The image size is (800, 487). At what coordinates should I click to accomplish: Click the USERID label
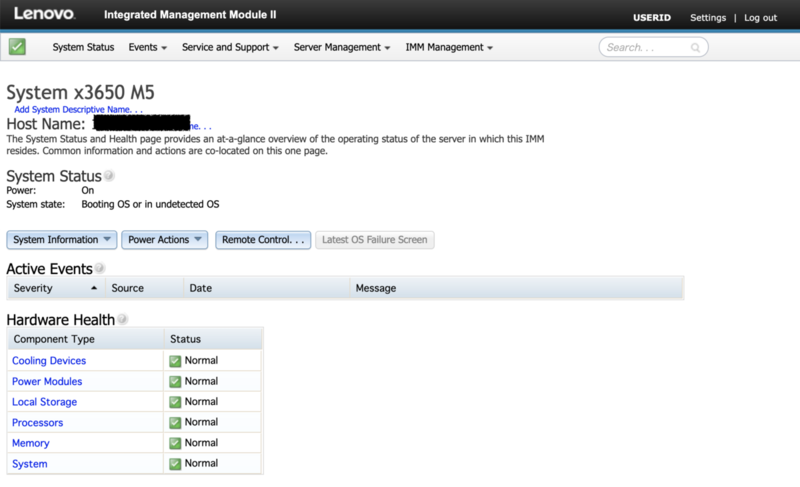click(652, 18)
